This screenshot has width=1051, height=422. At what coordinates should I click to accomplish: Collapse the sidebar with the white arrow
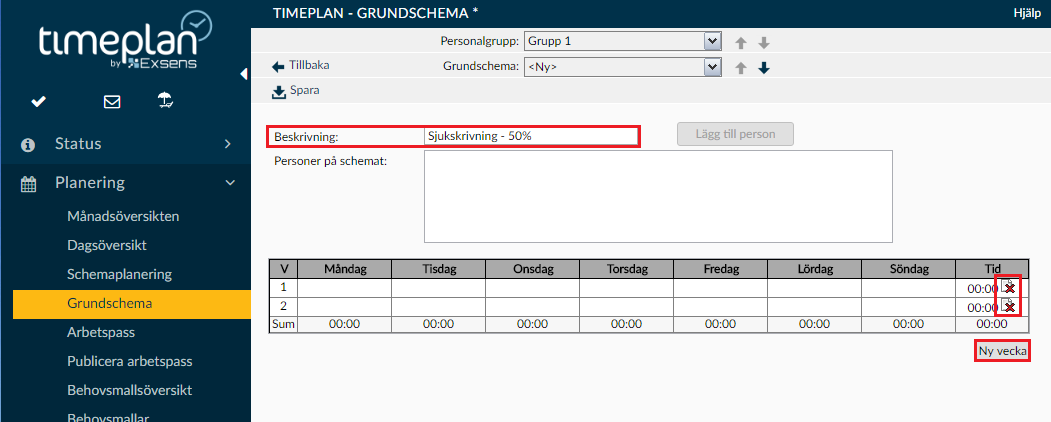coord(244,74)
